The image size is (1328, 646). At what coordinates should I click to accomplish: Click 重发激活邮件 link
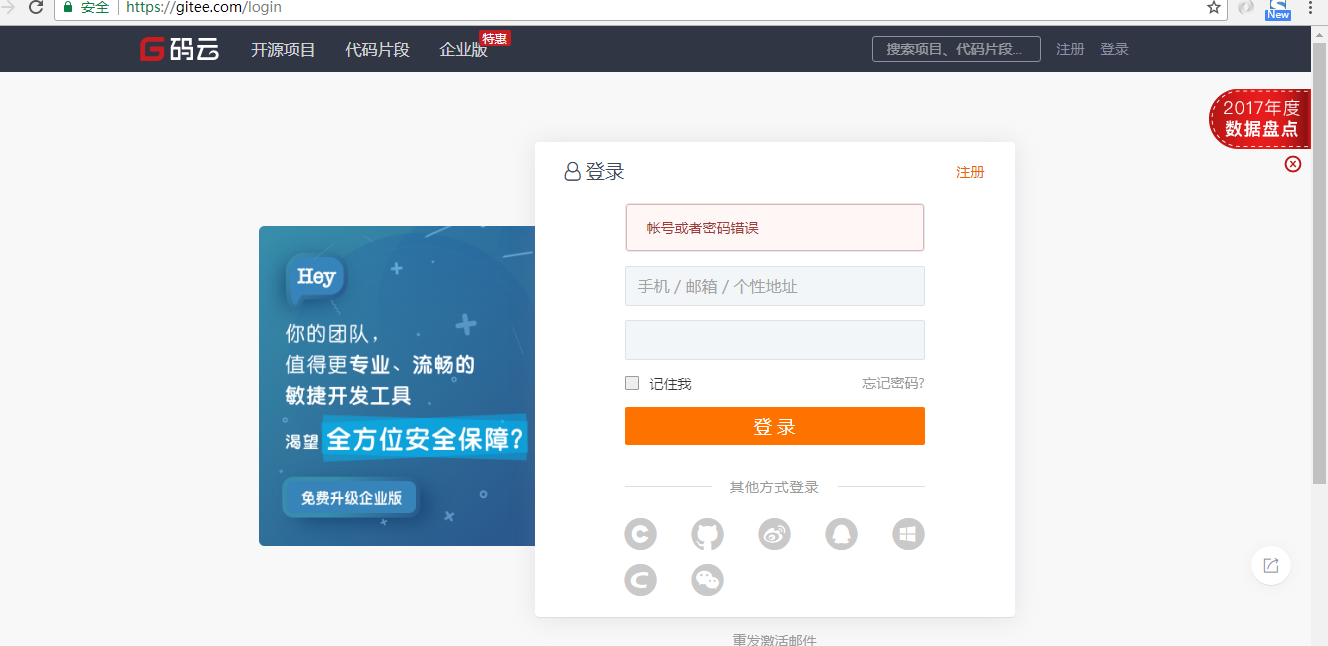click(x=774, y=640)
